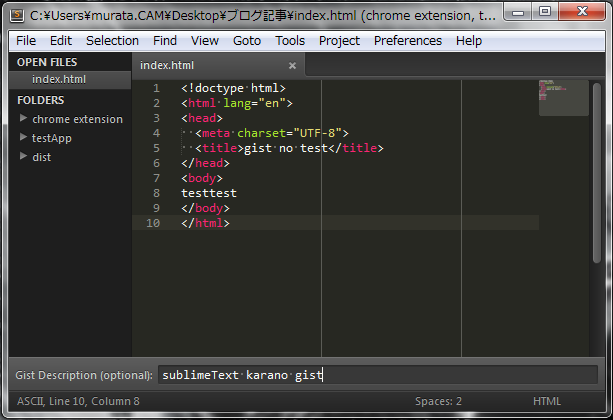This screenshot has width=613, height=420.
Task: Expand the testApp folder arrow
Action: pyautogui.click(x=23, y=137)
